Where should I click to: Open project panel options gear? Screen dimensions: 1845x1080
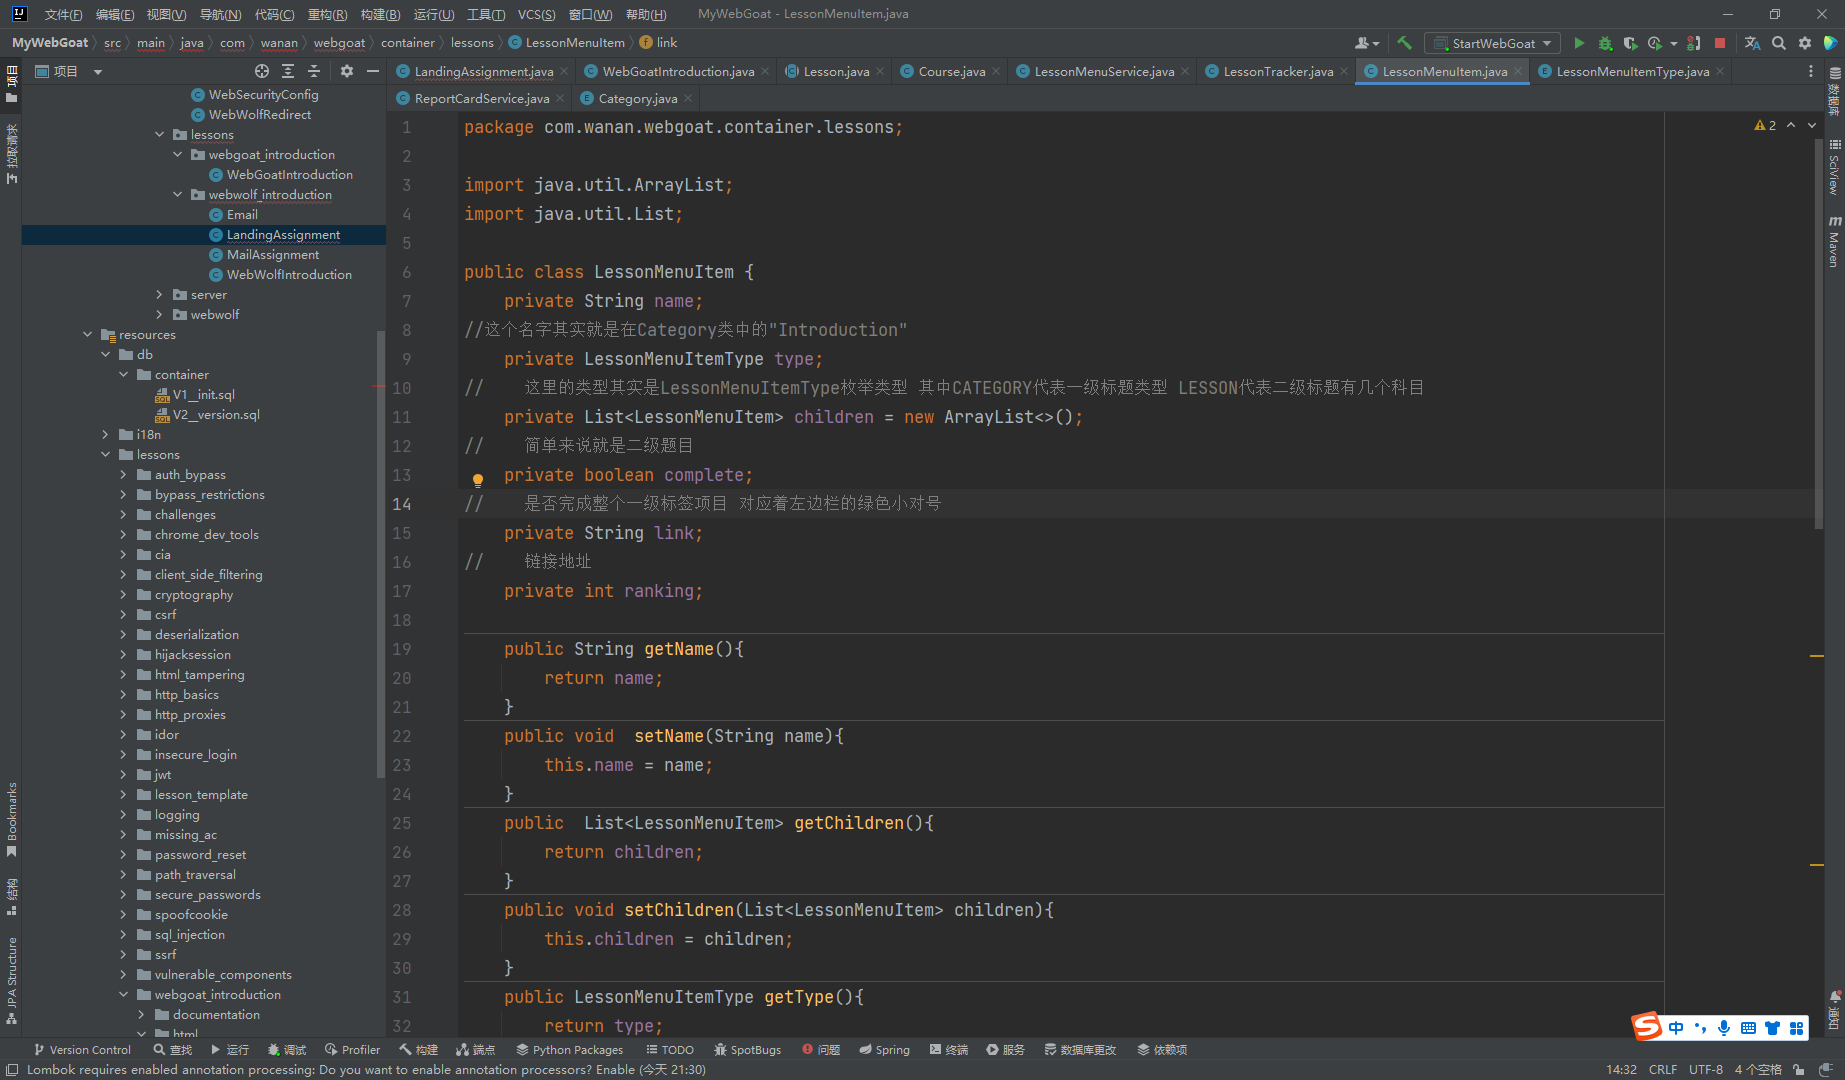tap(347, 71)
